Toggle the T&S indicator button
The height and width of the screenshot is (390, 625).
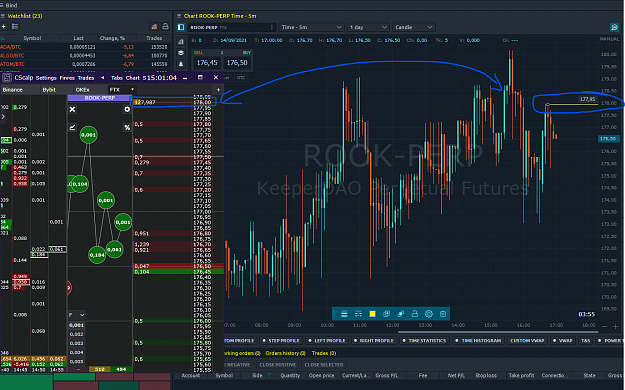[585, 341]
